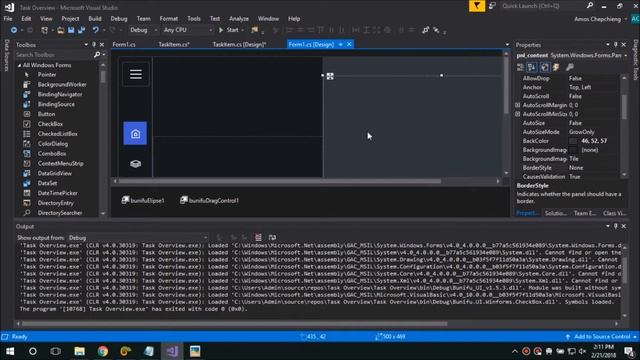Click the notifications filter flag icon
Screen dimensions: 640x360
[477, 6]
